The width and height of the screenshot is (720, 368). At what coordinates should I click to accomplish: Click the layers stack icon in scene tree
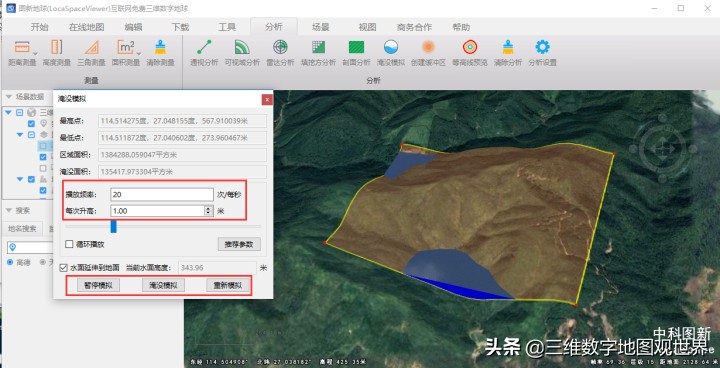[44, 135]
